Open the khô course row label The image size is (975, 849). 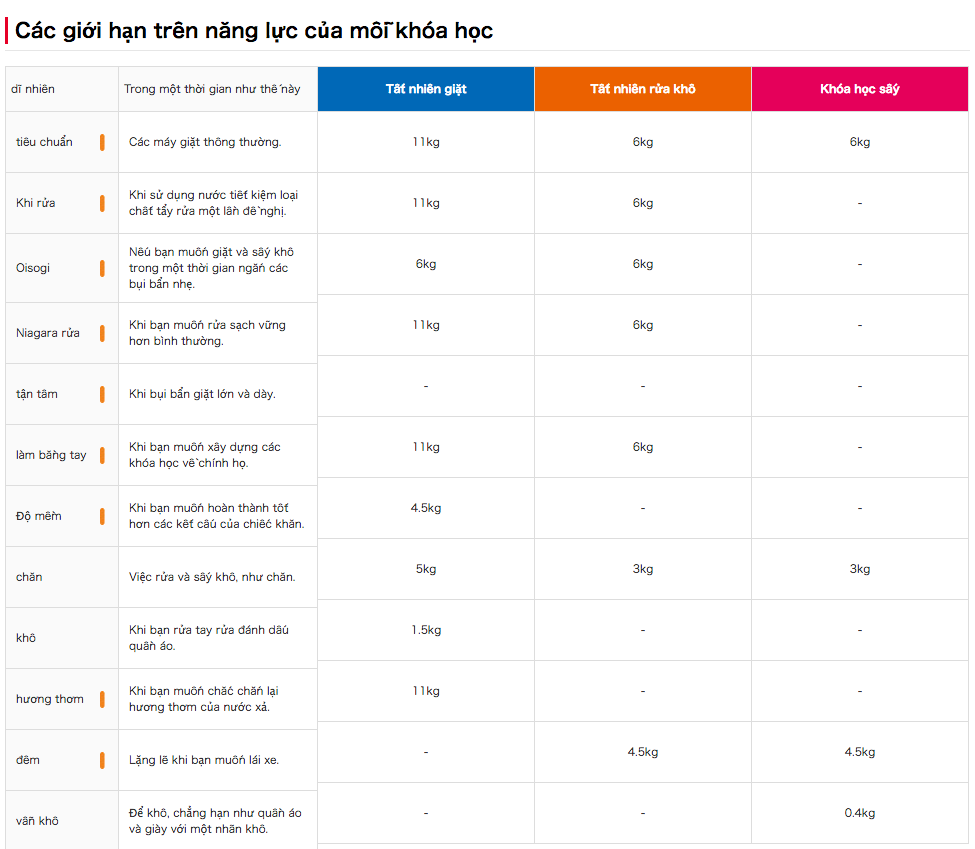26,638
